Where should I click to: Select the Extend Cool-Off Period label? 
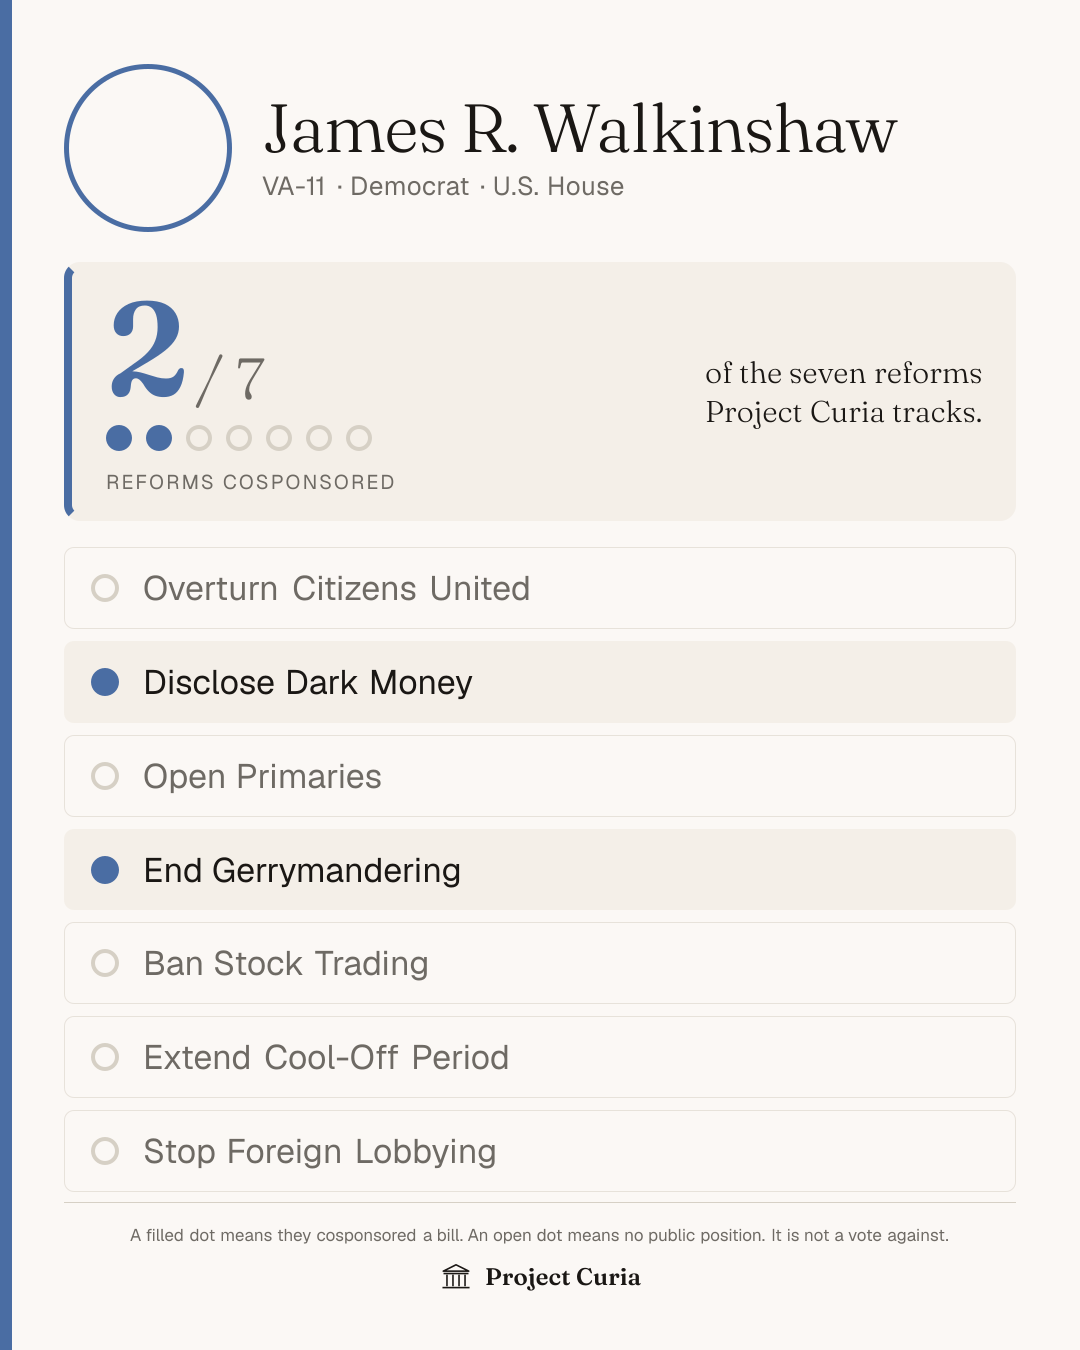tap(326, 1058)
